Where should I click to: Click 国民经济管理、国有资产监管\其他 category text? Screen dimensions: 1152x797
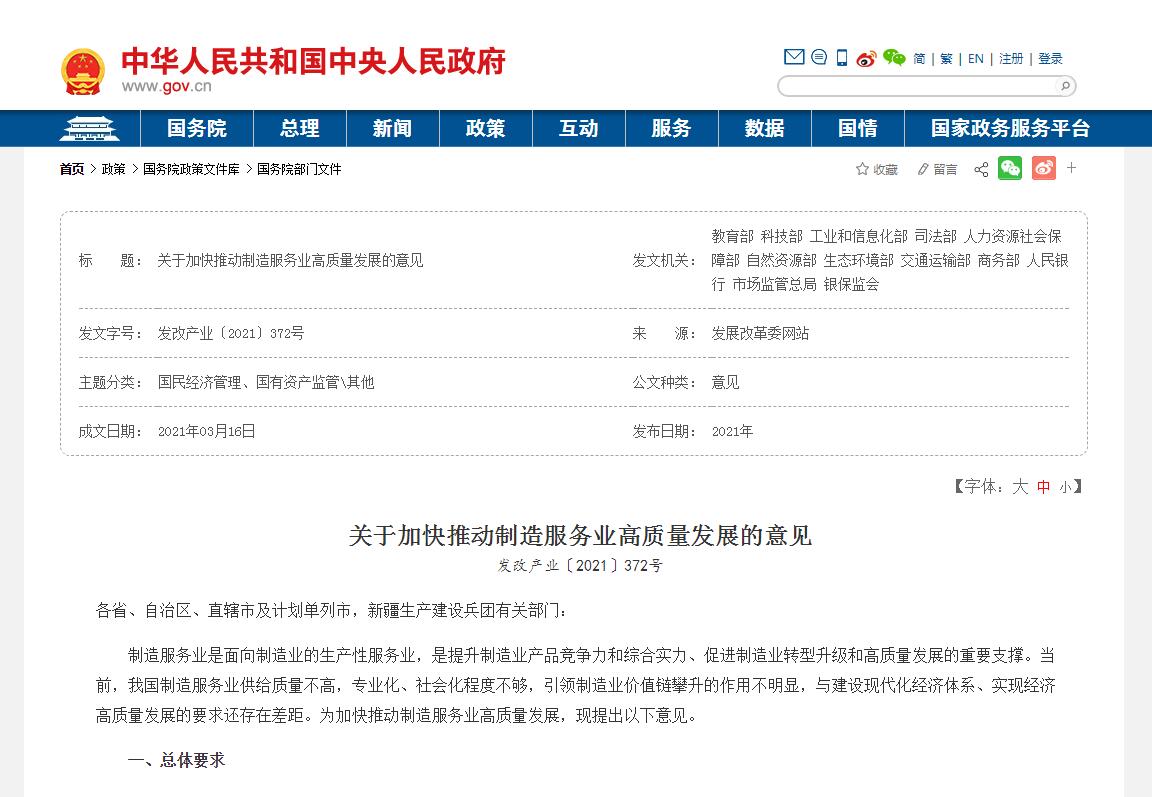tap(266, 382)
